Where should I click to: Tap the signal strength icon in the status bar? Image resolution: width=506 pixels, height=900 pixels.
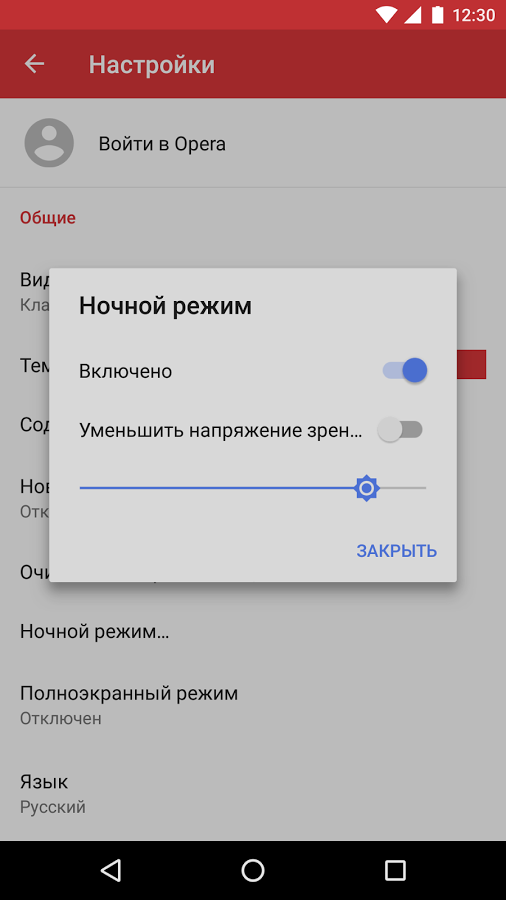[x=413, y=15]
